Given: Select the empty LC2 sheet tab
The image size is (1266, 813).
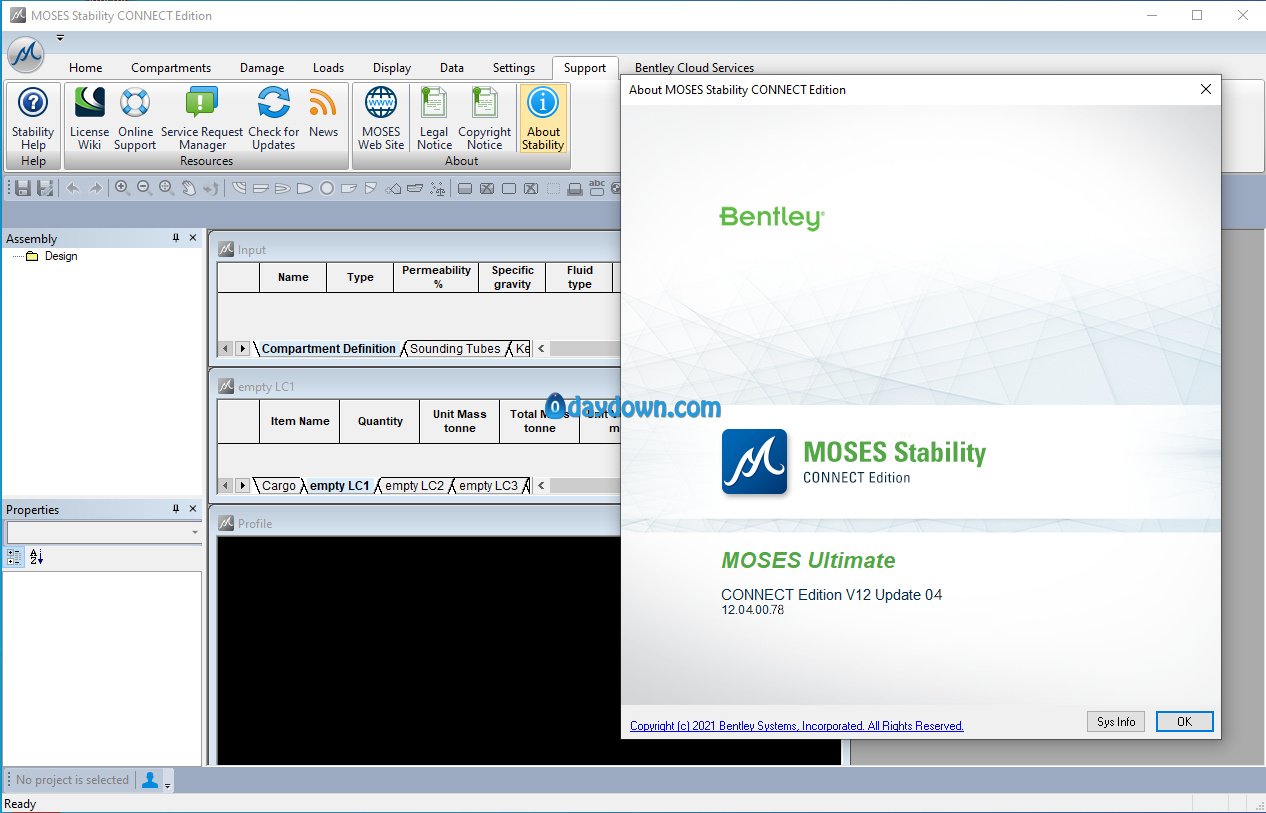Looking at the screenshot, I should pos(414,486).
